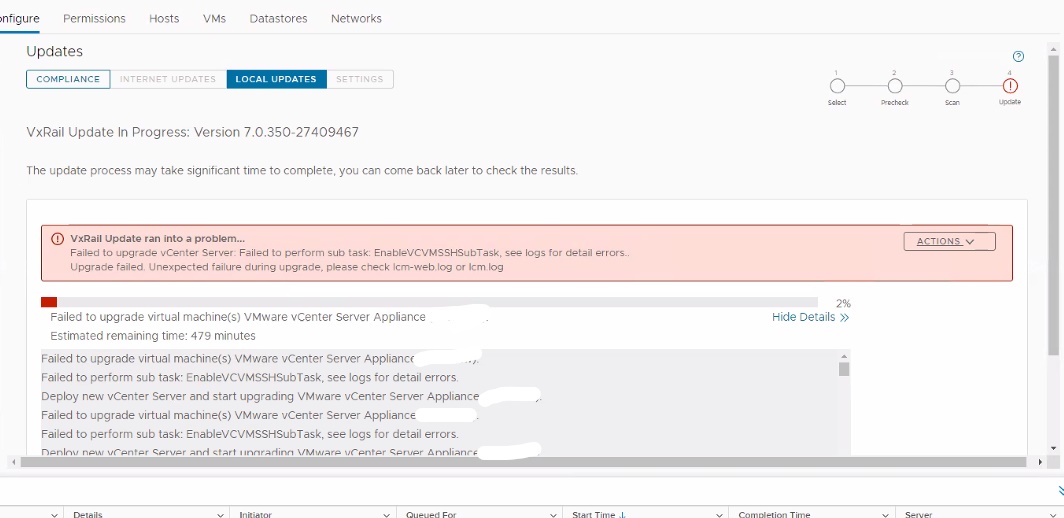Click the red warning icon in error banner
Screen dimensions: 1064x518
[58, 238]
